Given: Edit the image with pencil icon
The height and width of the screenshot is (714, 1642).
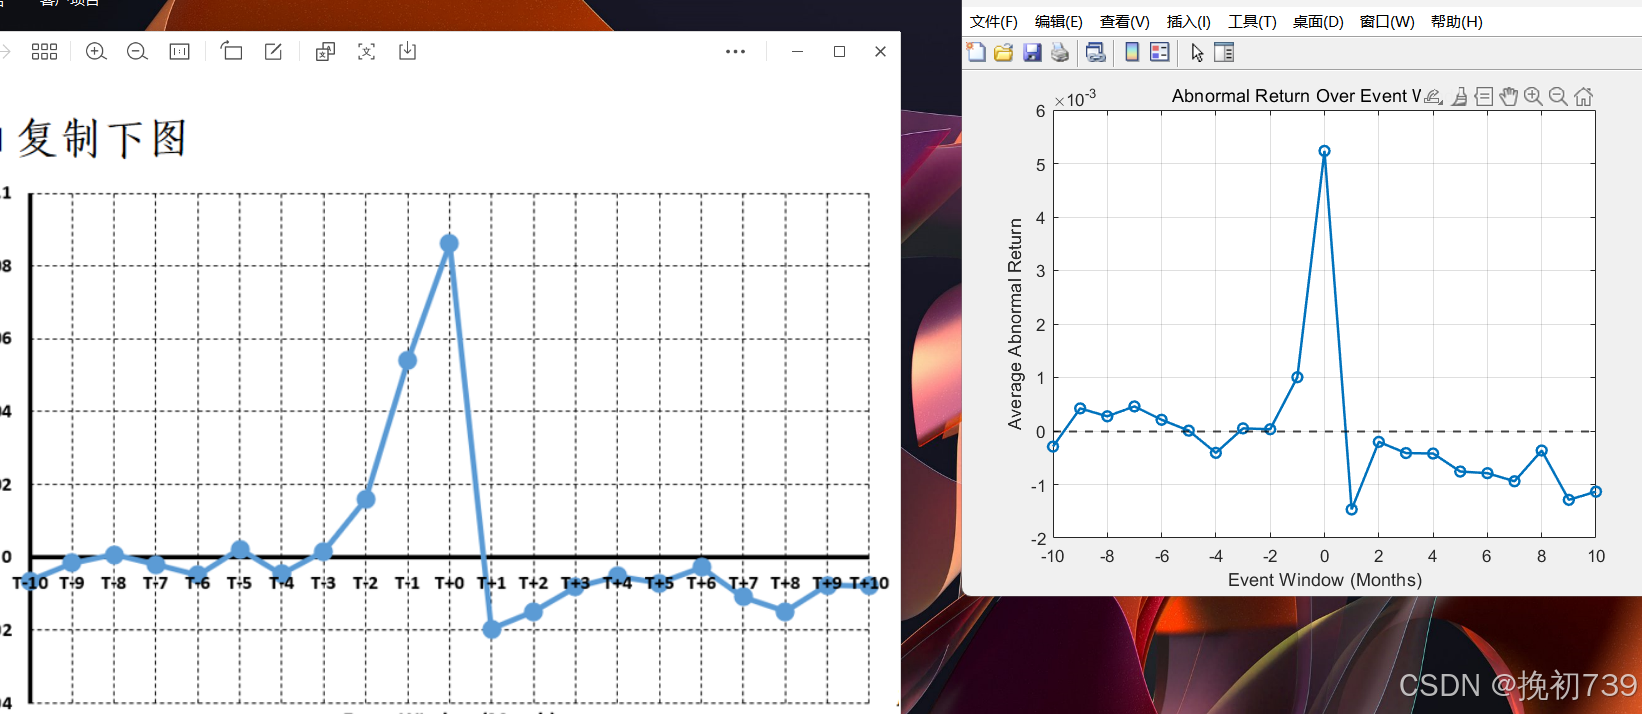Looking at the screenshot, I should pos(273,52).
